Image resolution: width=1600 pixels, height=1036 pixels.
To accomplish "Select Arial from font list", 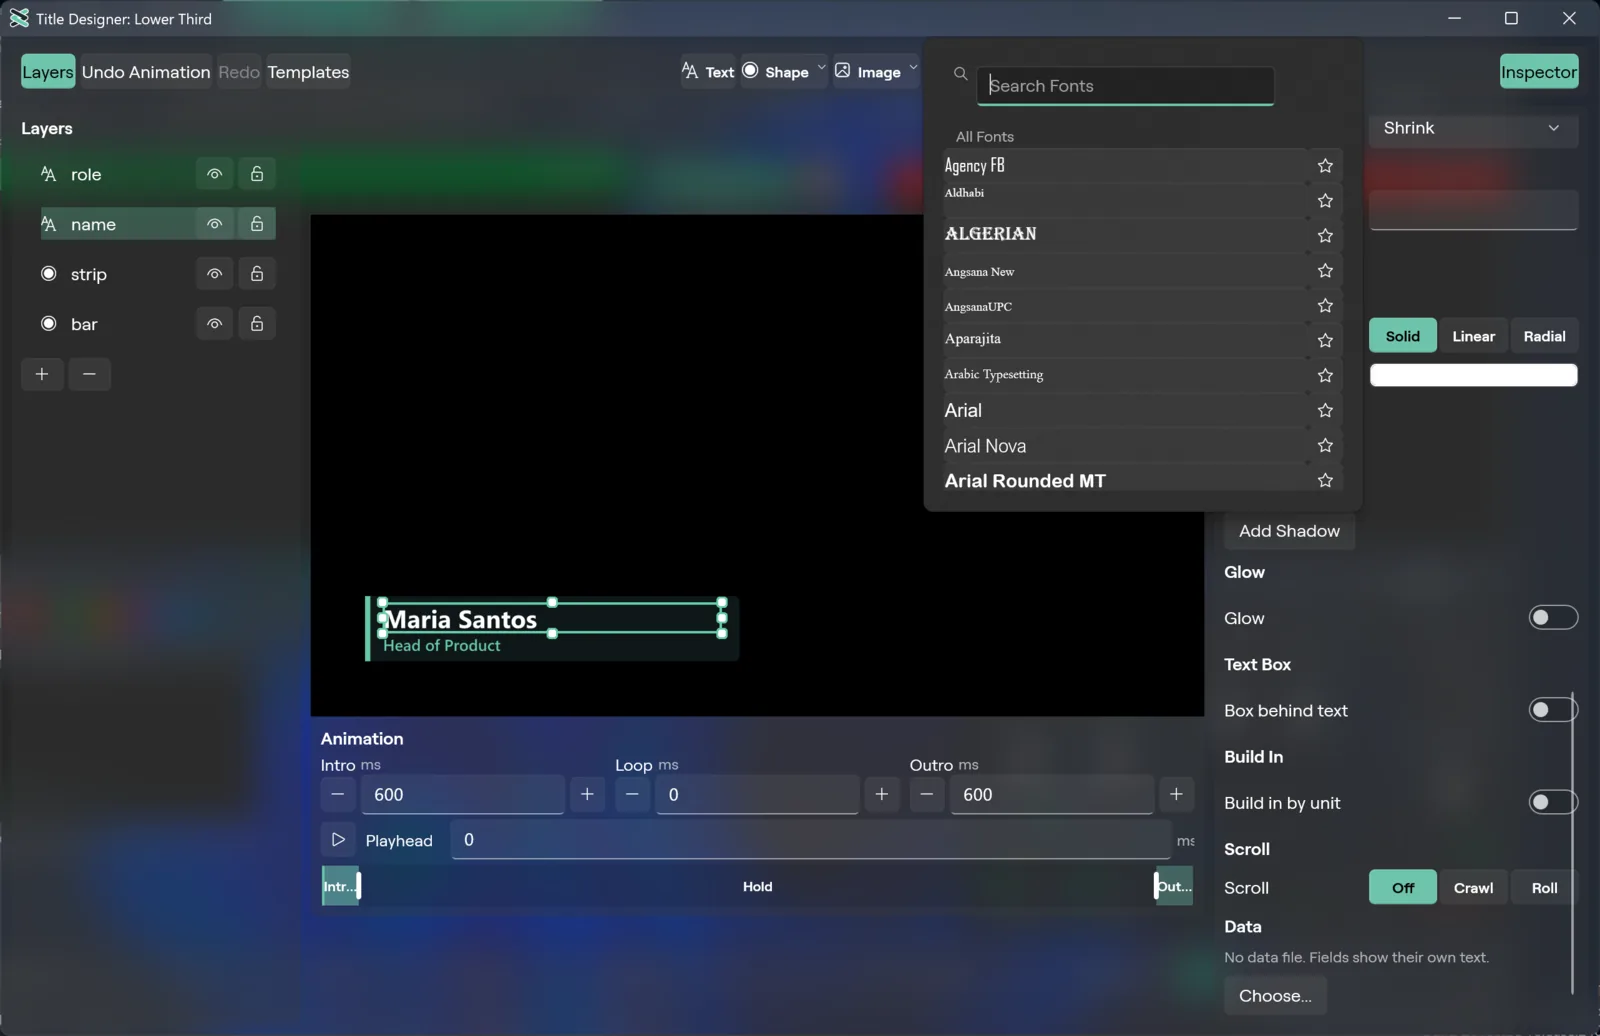I will 1125,411.
